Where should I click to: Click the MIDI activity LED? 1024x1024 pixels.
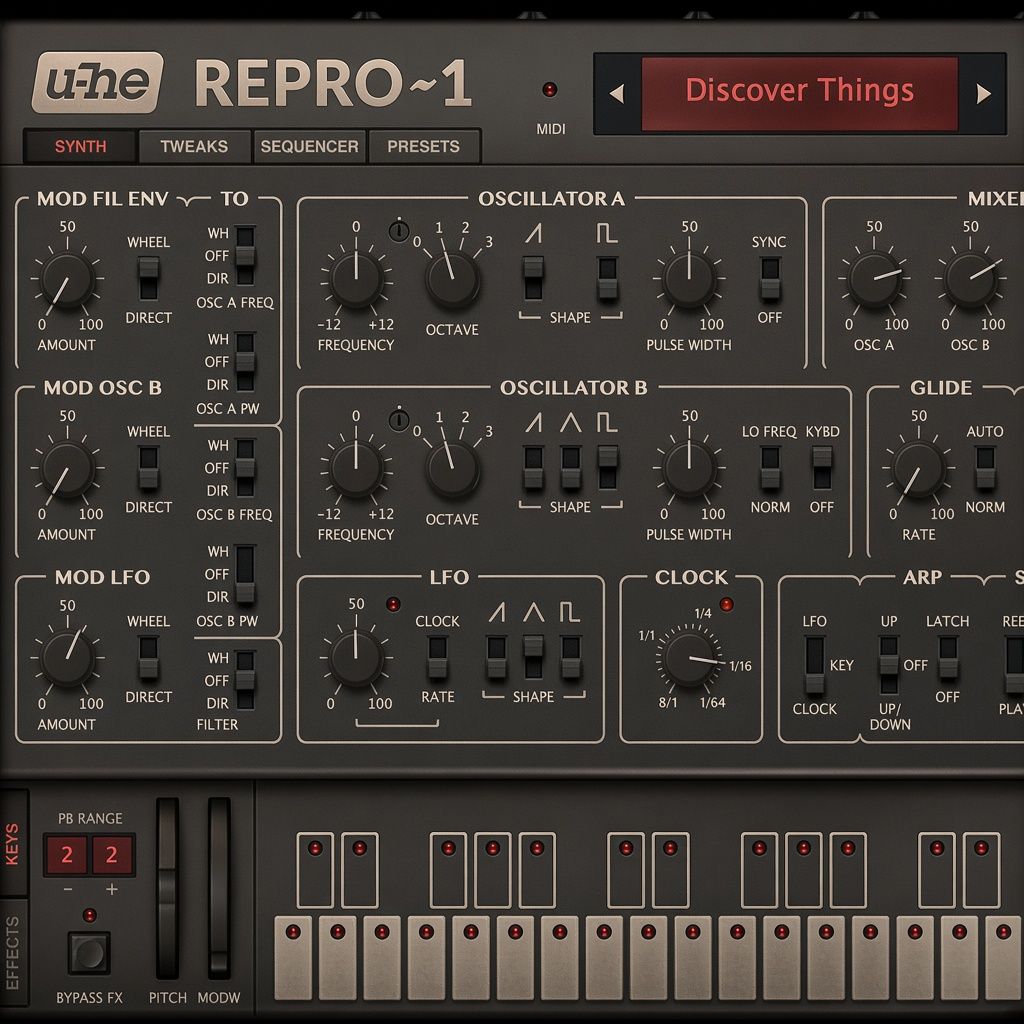550,89
